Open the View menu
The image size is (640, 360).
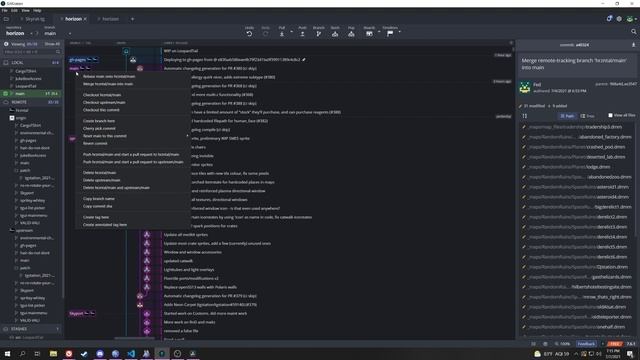[x=25, y=10]
